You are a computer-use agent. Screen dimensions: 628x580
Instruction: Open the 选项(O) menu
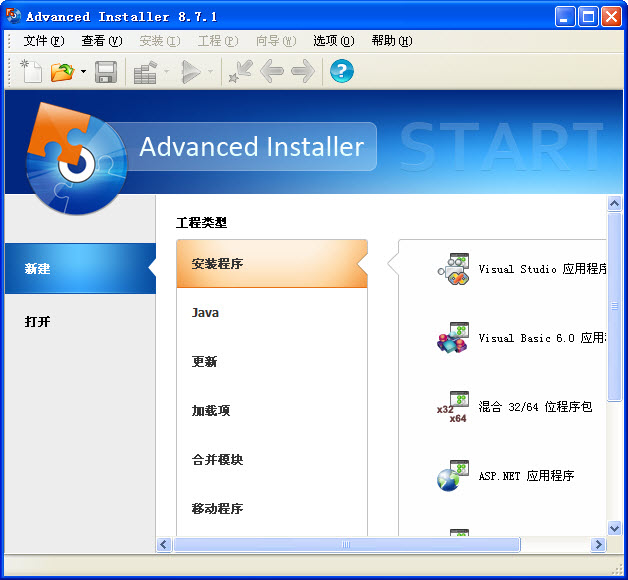333,41
